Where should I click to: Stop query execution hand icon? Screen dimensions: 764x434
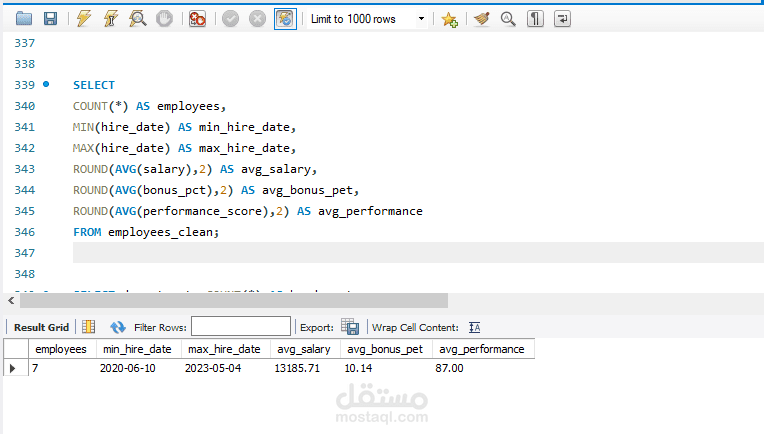(164, 19)
